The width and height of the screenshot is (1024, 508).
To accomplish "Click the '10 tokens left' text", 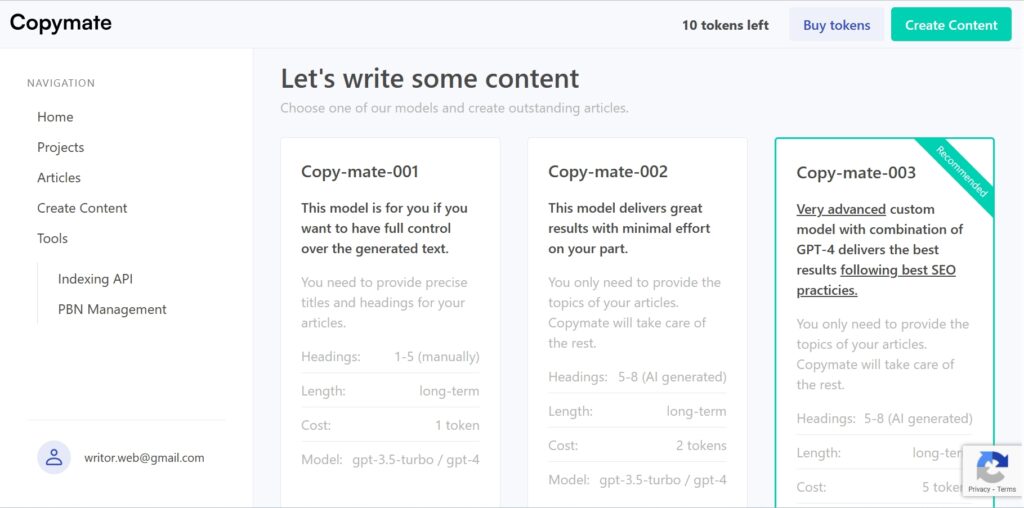I will [x=725, y=25].
